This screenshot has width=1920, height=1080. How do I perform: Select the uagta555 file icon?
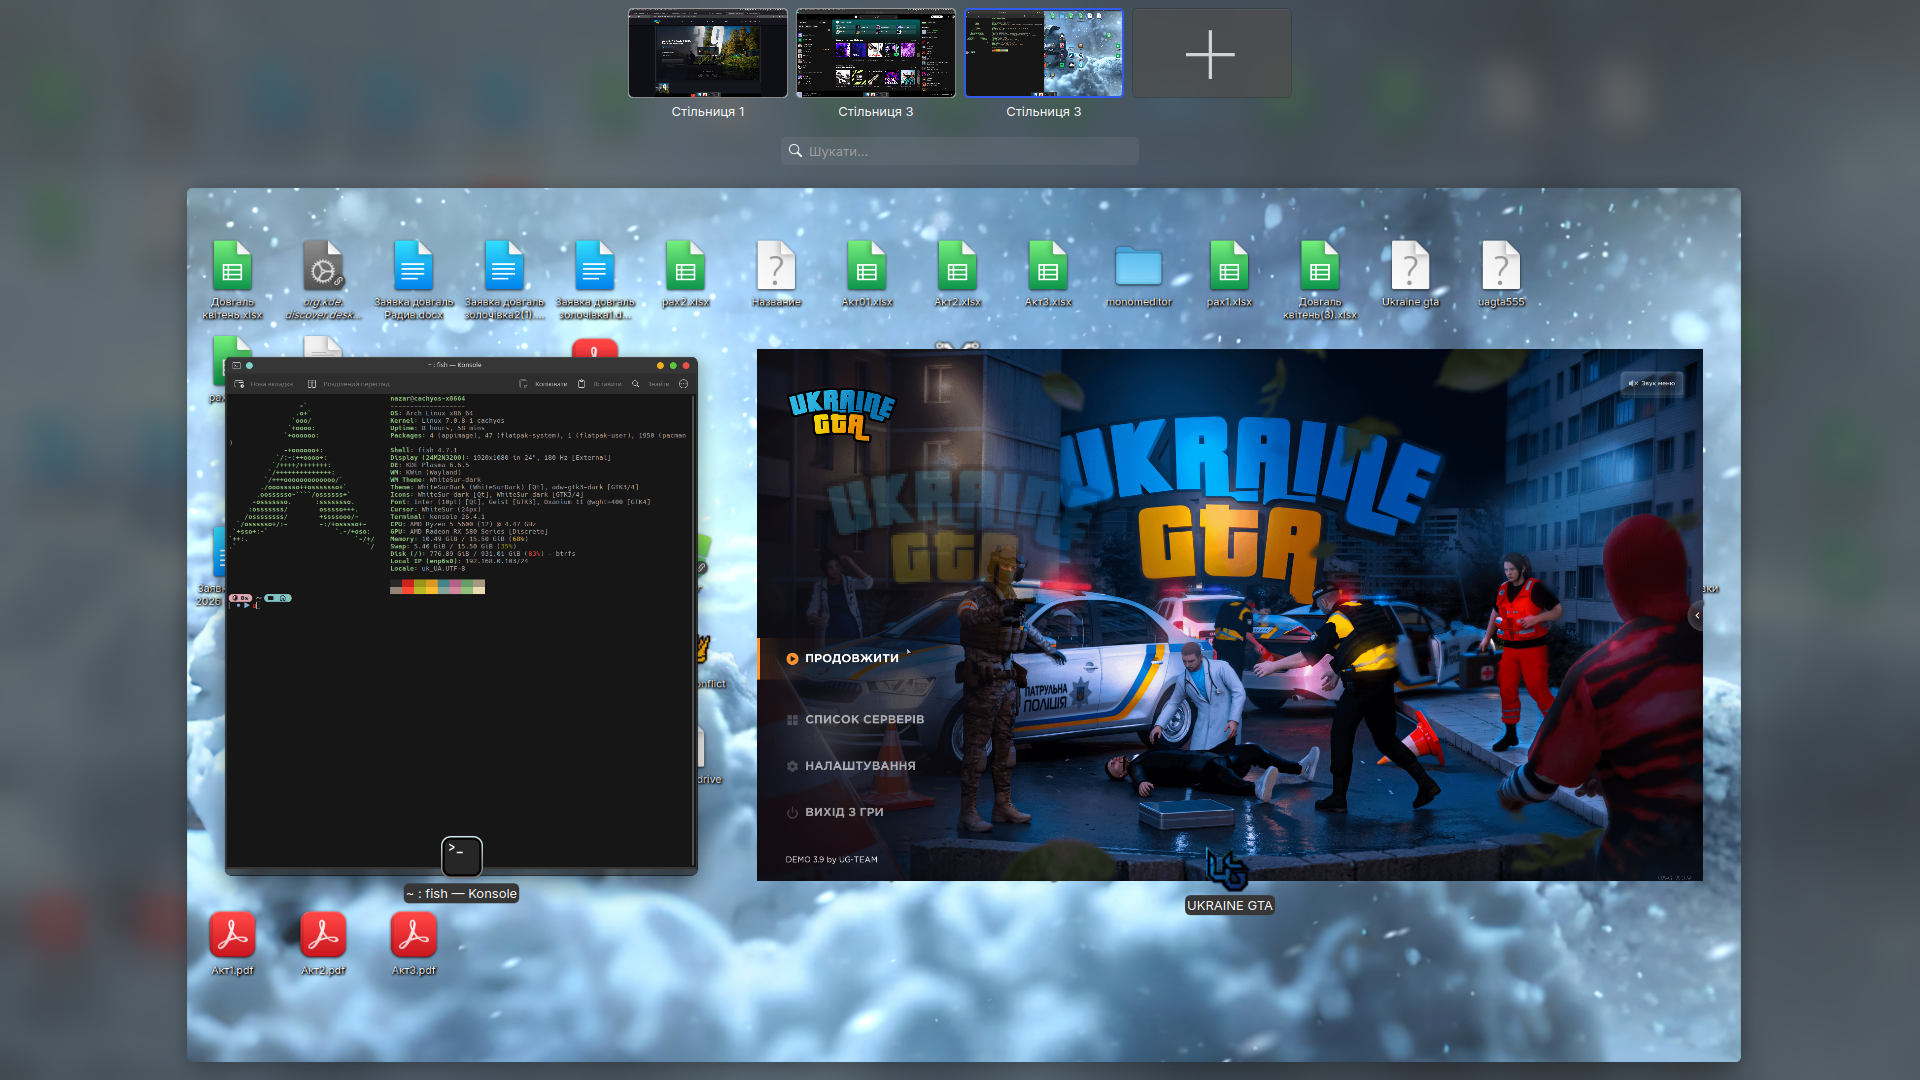pyautogui.click(x=1501, y=267)
